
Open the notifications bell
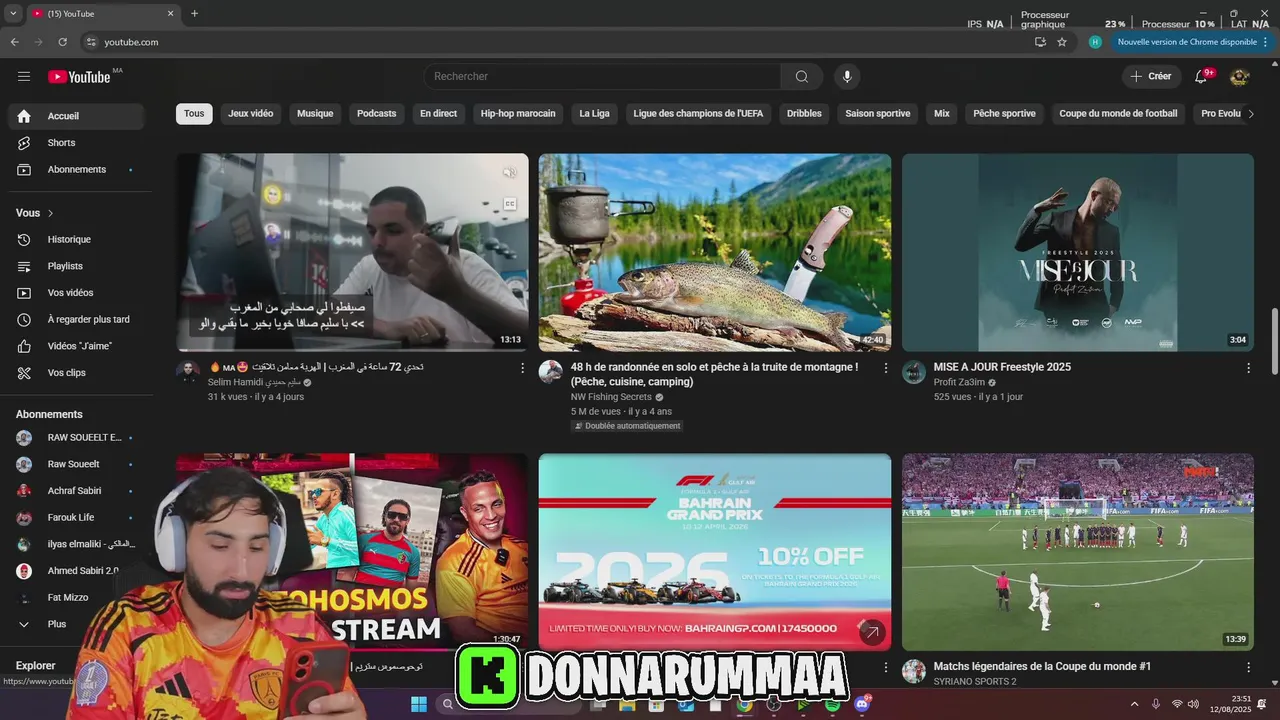1202,76
